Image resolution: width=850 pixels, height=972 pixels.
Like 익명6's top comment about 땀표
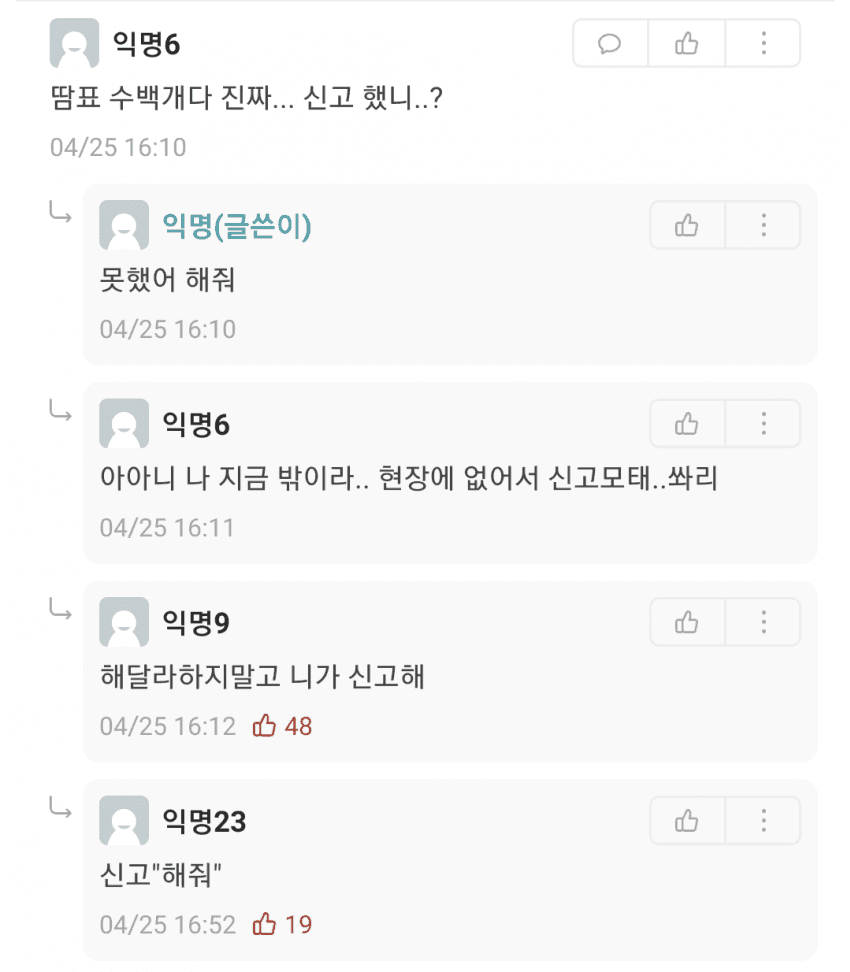[687, 44]
